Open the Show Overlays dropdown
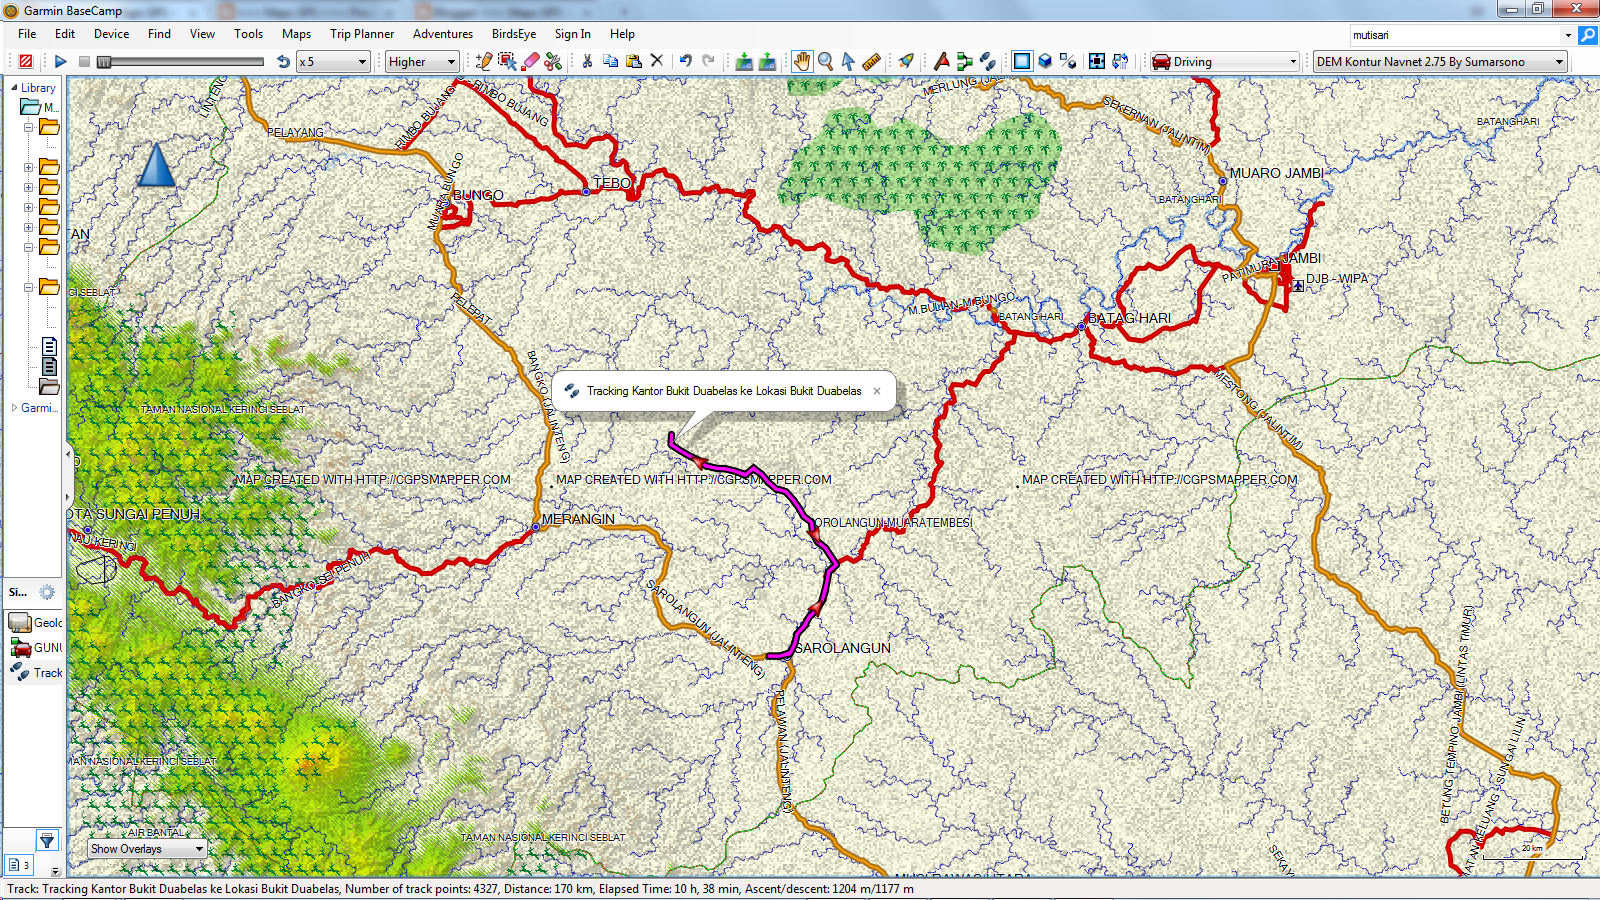1600x900 pixels. [147, 849]
